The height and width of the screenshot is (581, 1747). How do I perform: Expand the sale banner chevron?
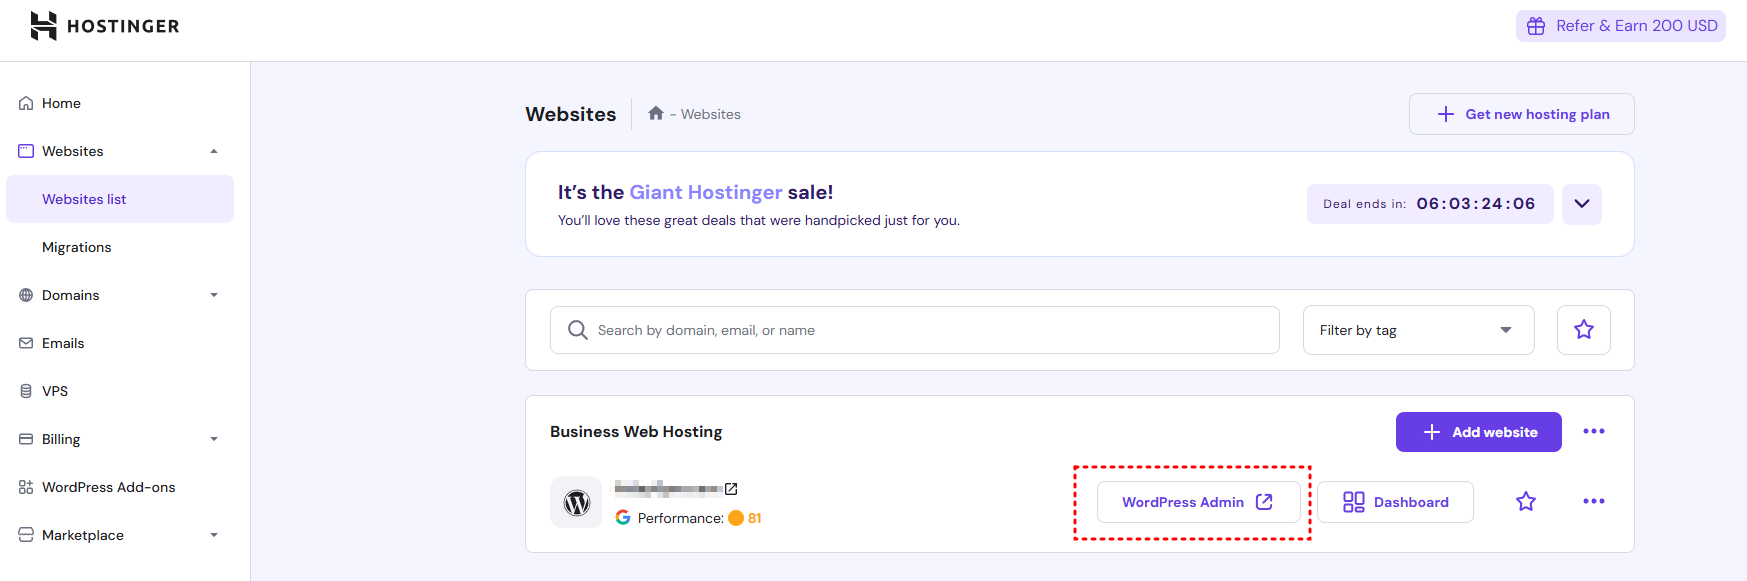coord(1581,204)
